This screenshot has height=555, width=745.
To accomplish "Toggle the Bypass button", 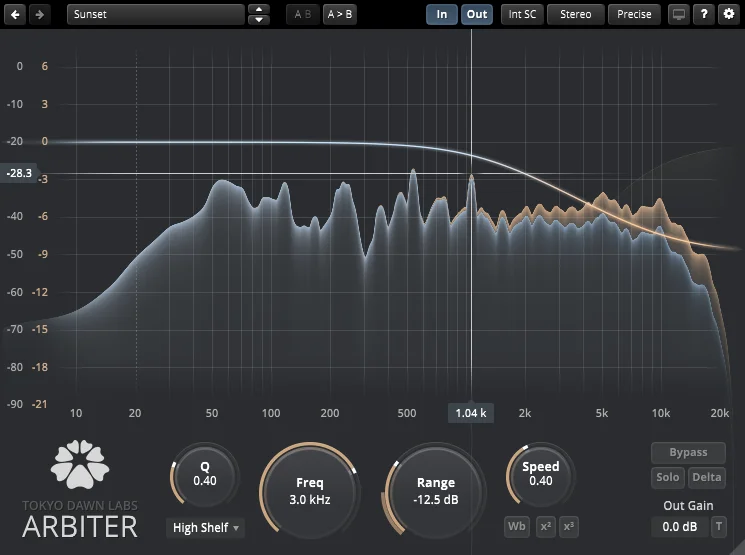I will point(688,452).
